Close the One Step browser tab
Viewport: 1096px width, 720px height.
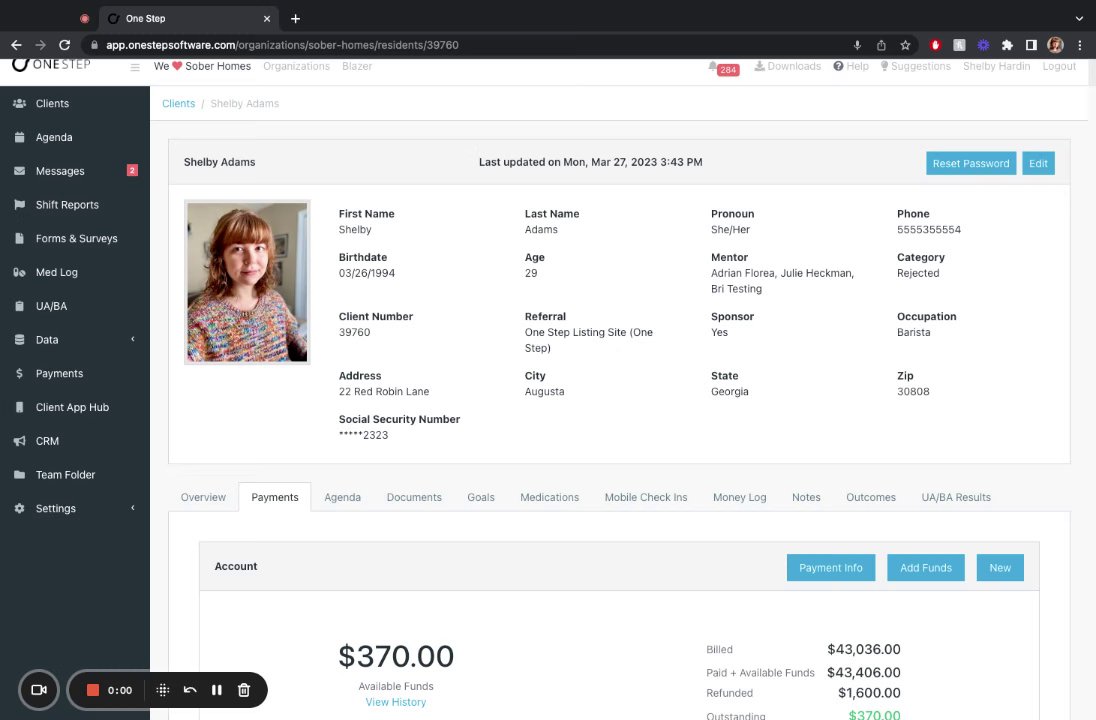click(266, 19)
